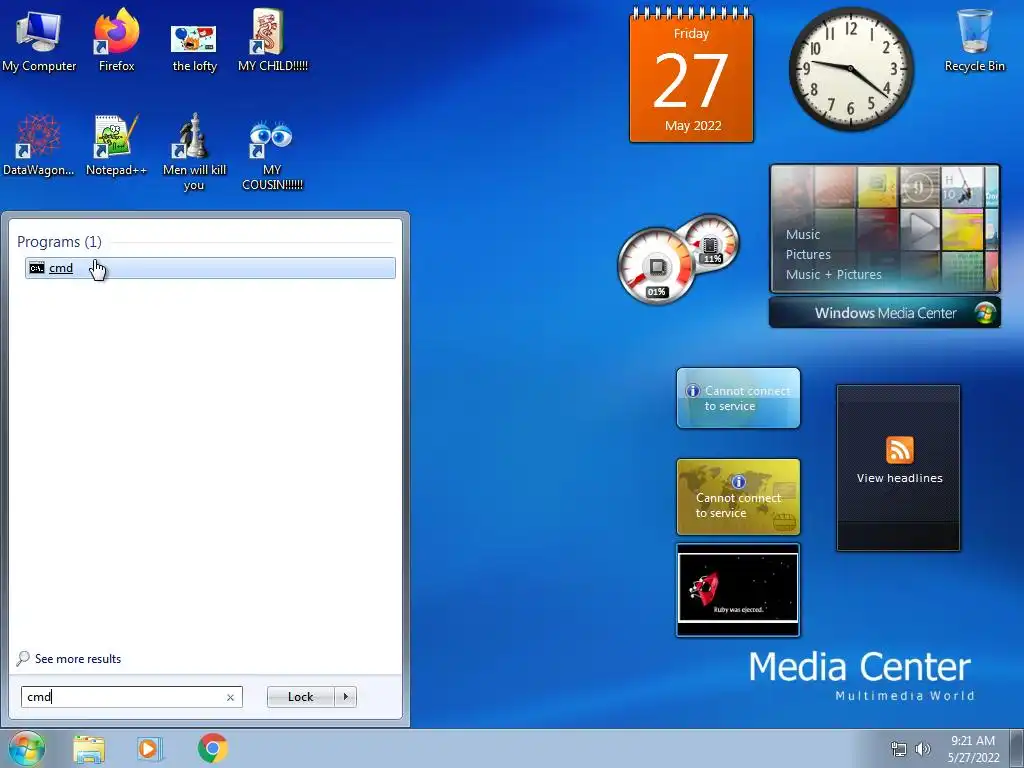
Task: Click the magnifier icon beside See more results
Action: (x=23, y=658)
